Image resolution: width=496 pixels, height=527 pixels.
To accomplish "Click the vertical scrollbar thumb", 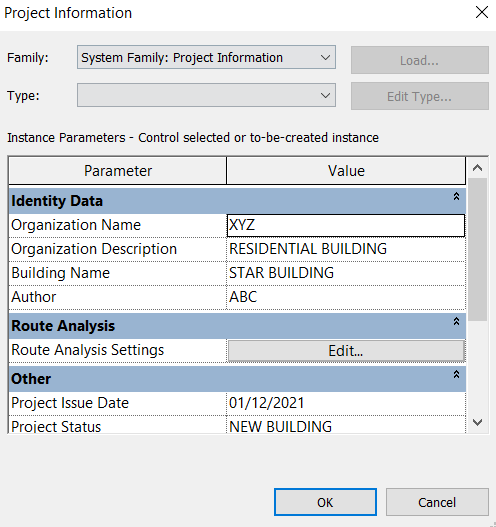I will click(477, 249).
